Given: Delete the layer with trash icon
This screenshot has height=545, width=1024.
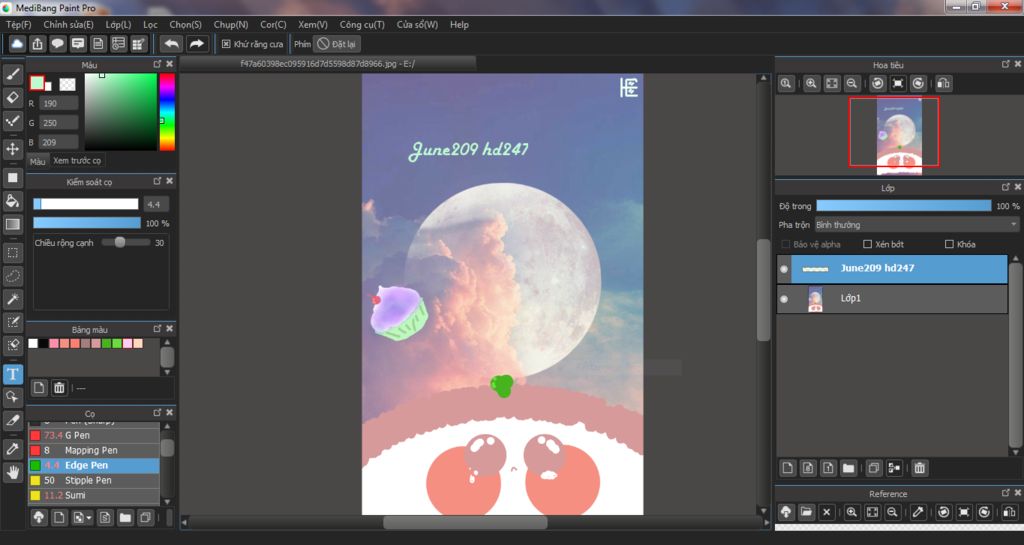Looking at the screenshot, I should tap(920, 468).
